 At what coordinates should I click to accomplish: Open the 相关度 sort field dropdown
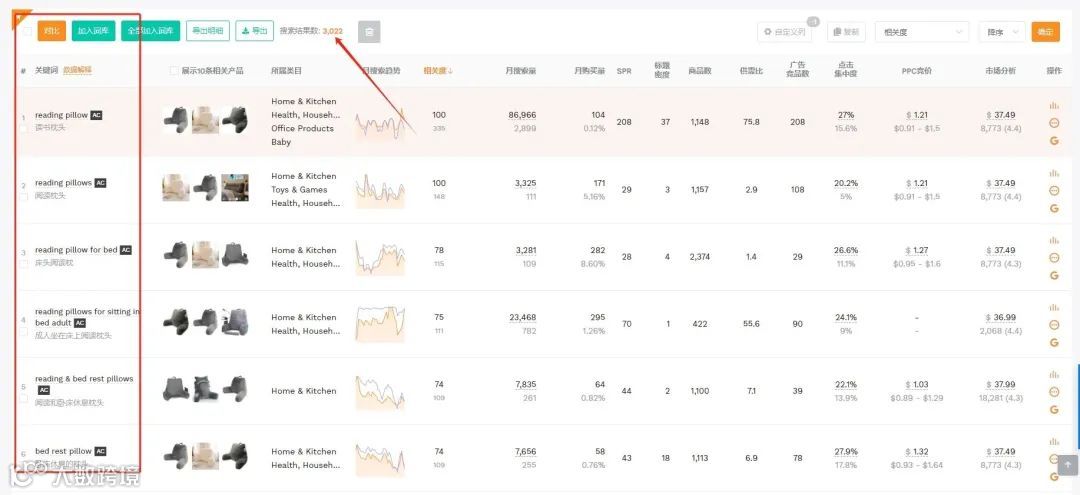point(922,32)
